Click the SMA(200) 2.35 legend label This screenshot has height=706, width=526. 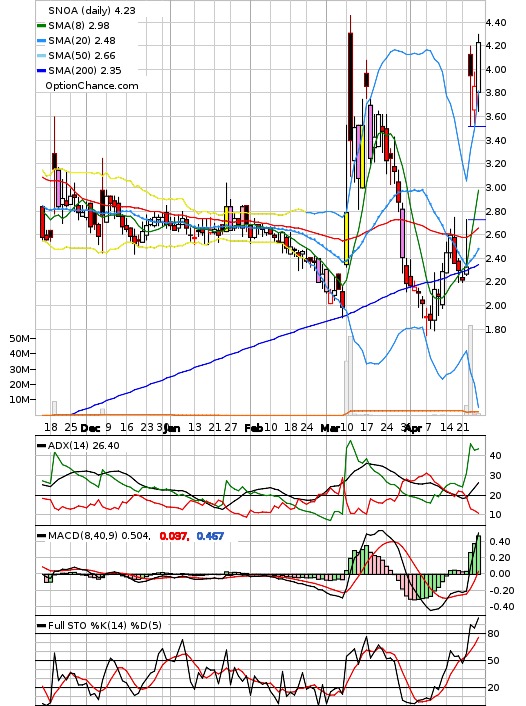85,70
